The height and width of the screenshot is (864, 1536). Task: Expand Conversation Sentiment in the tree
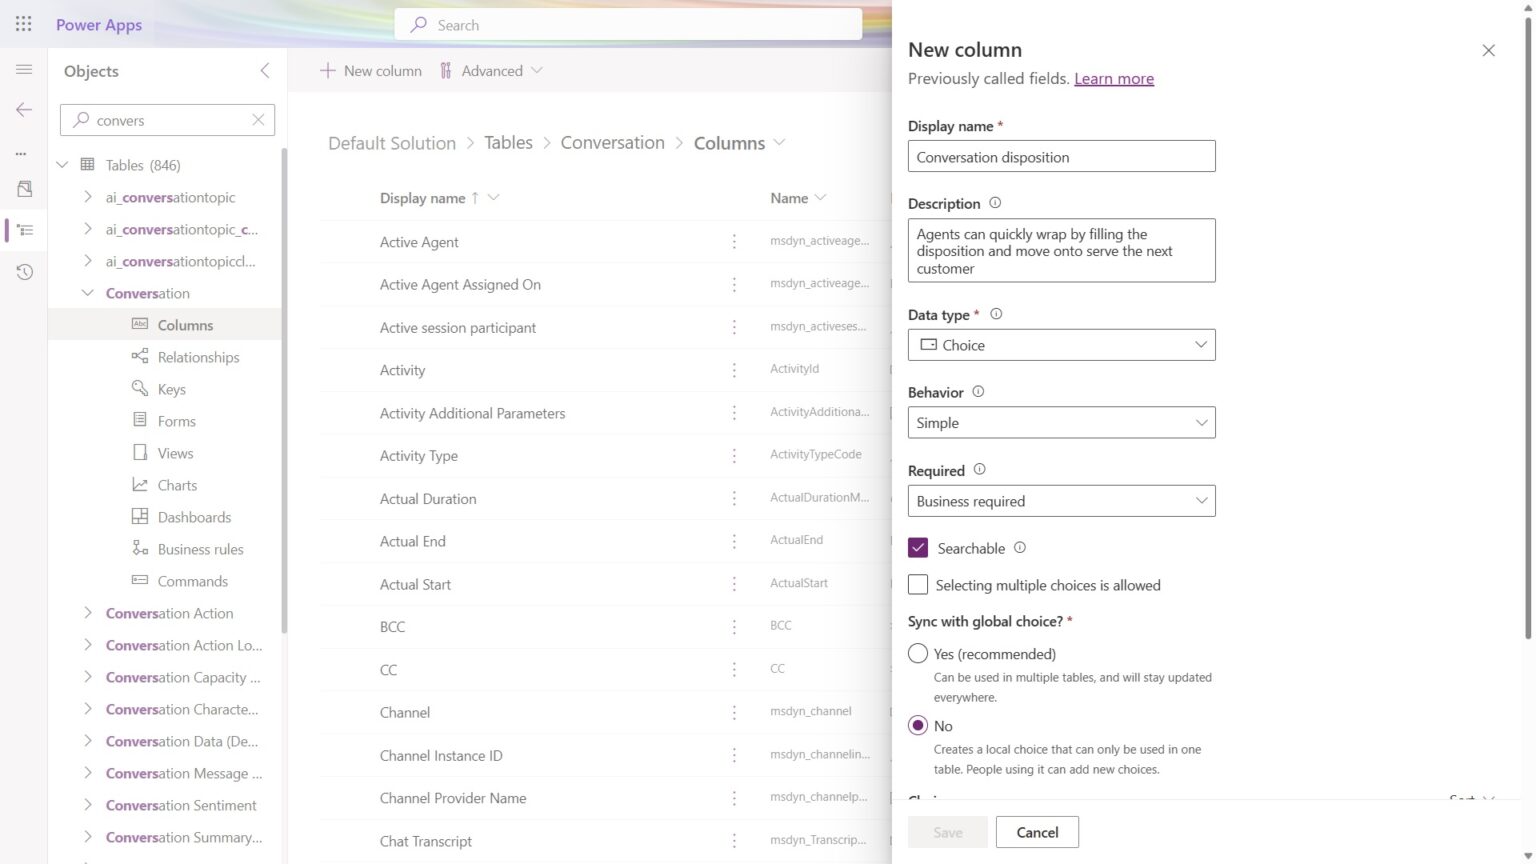click(x=88, y=805)
